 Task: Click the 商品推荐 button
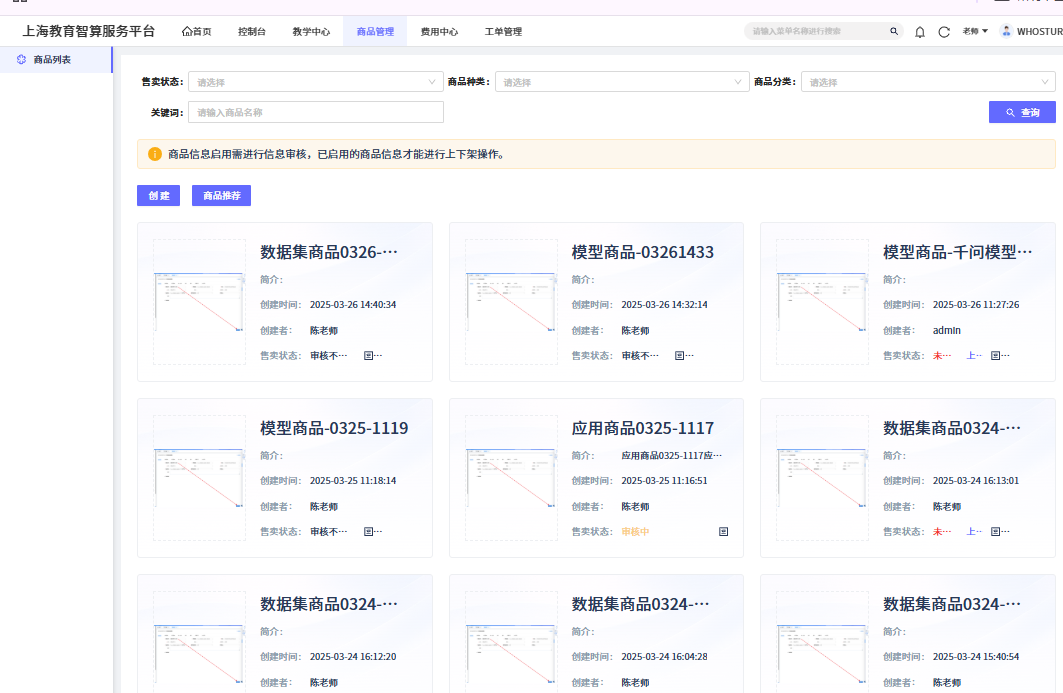pyautogui.click(x=221, y=196)
